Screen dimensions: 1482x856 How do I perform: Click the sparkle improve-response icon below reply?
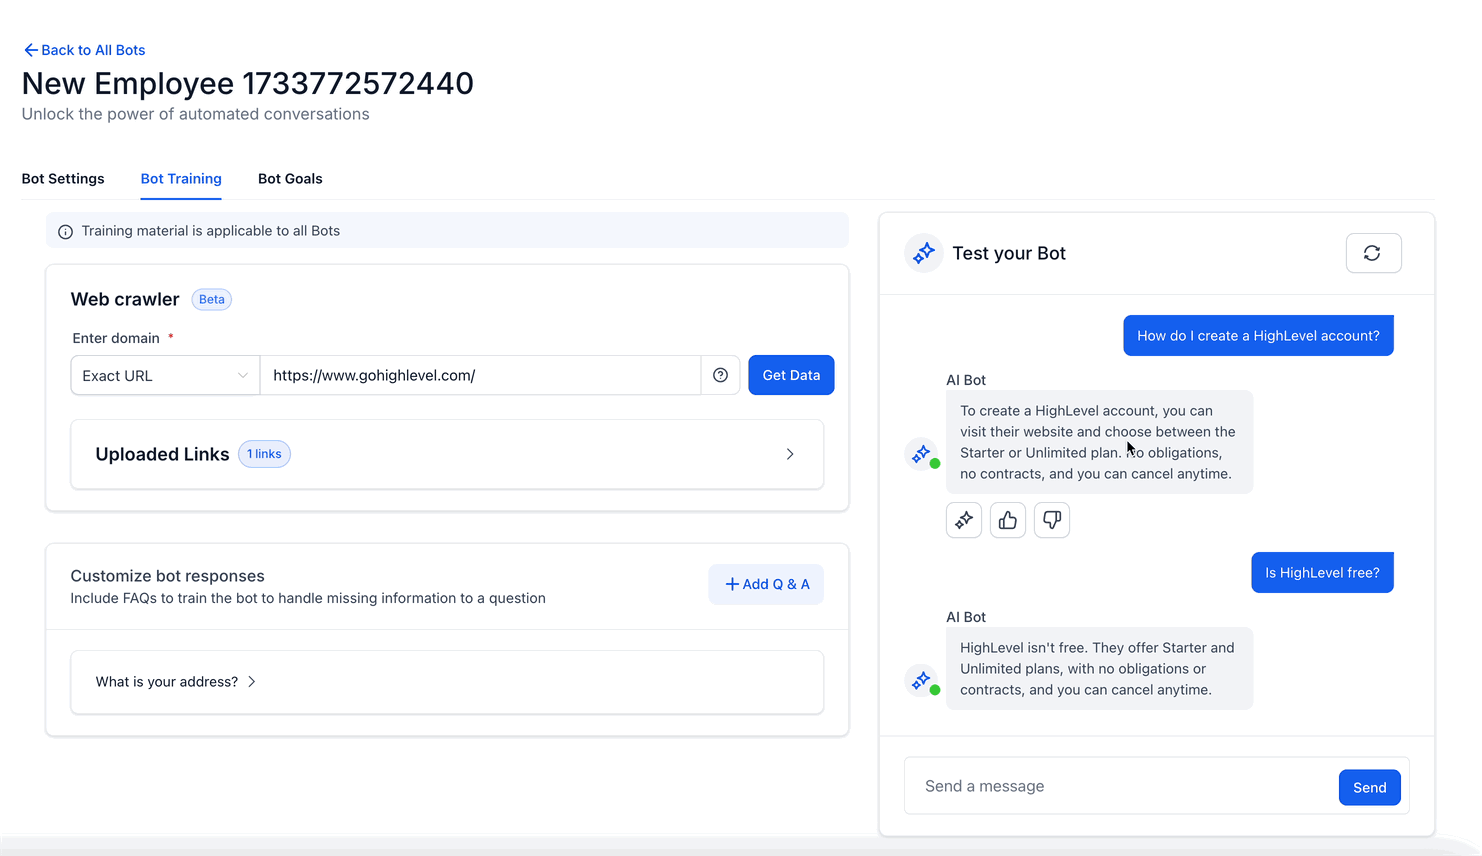(963, 520)
